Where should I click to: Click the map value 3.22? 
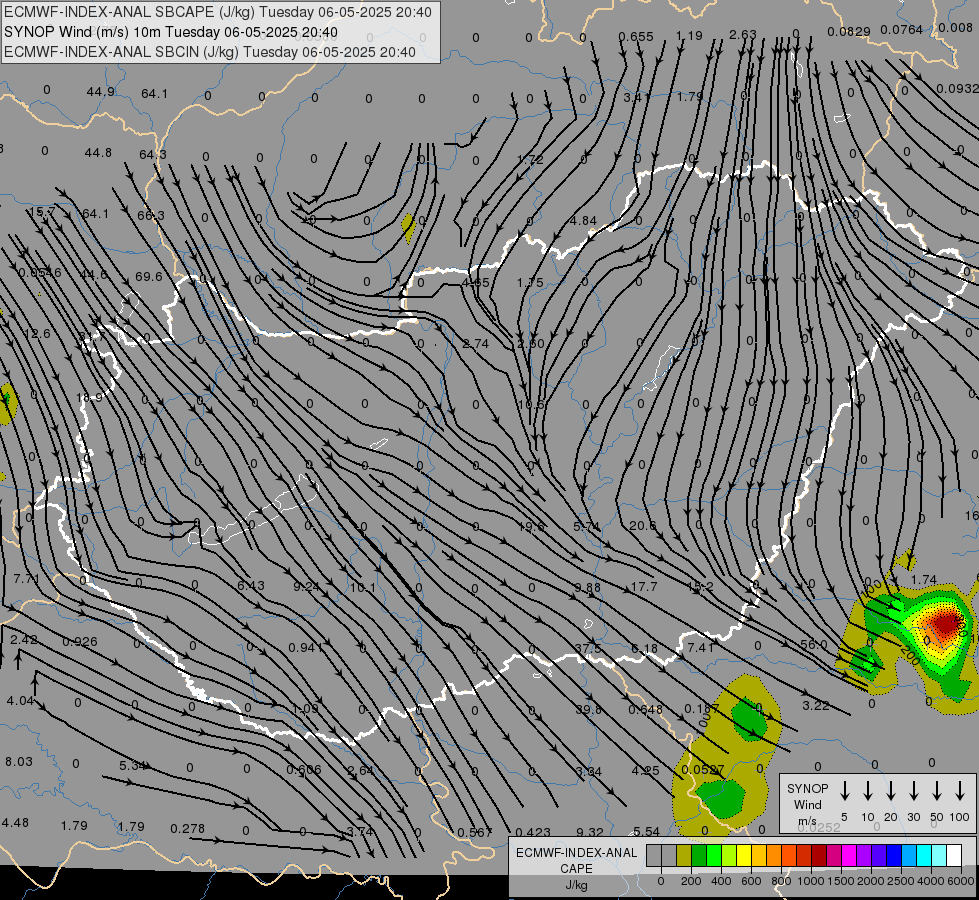[815, 705]
